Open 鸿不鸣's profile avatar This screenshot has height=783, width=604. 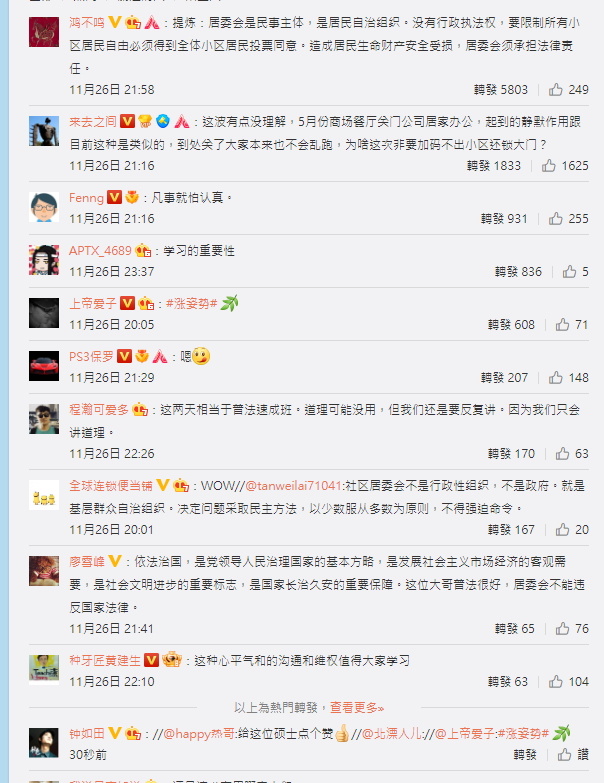(x=44, y=32)
